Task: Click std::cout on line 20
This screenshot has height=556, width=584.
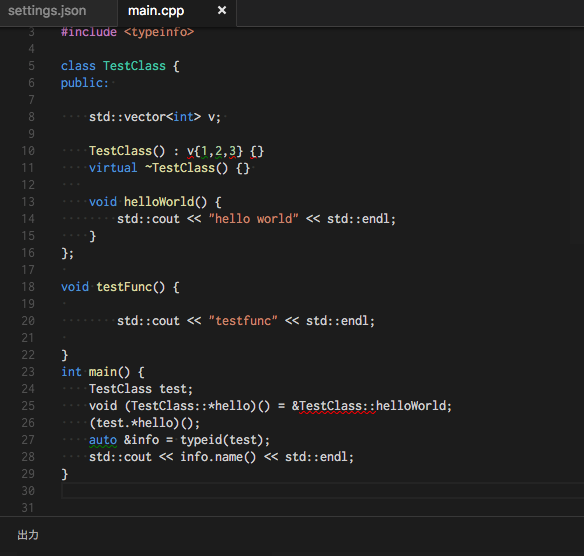Action: [148, 321]
